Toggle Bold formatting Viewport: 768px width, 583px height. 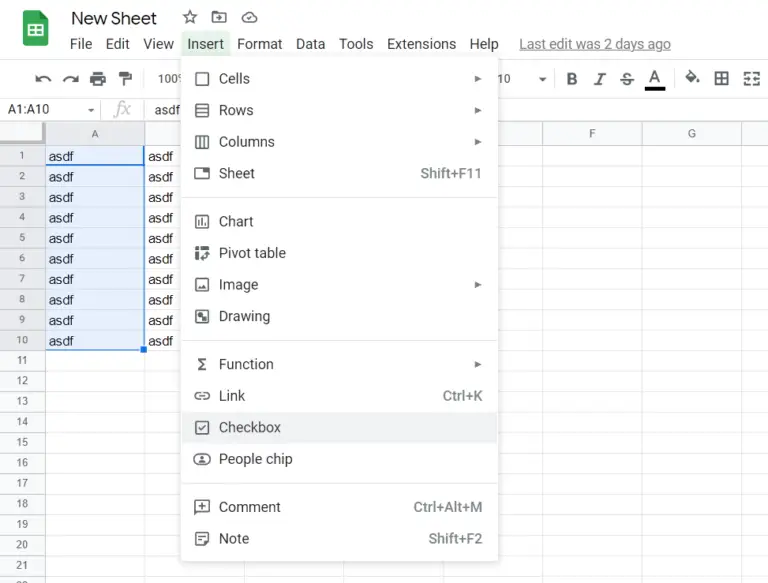(x=572, y=78)
